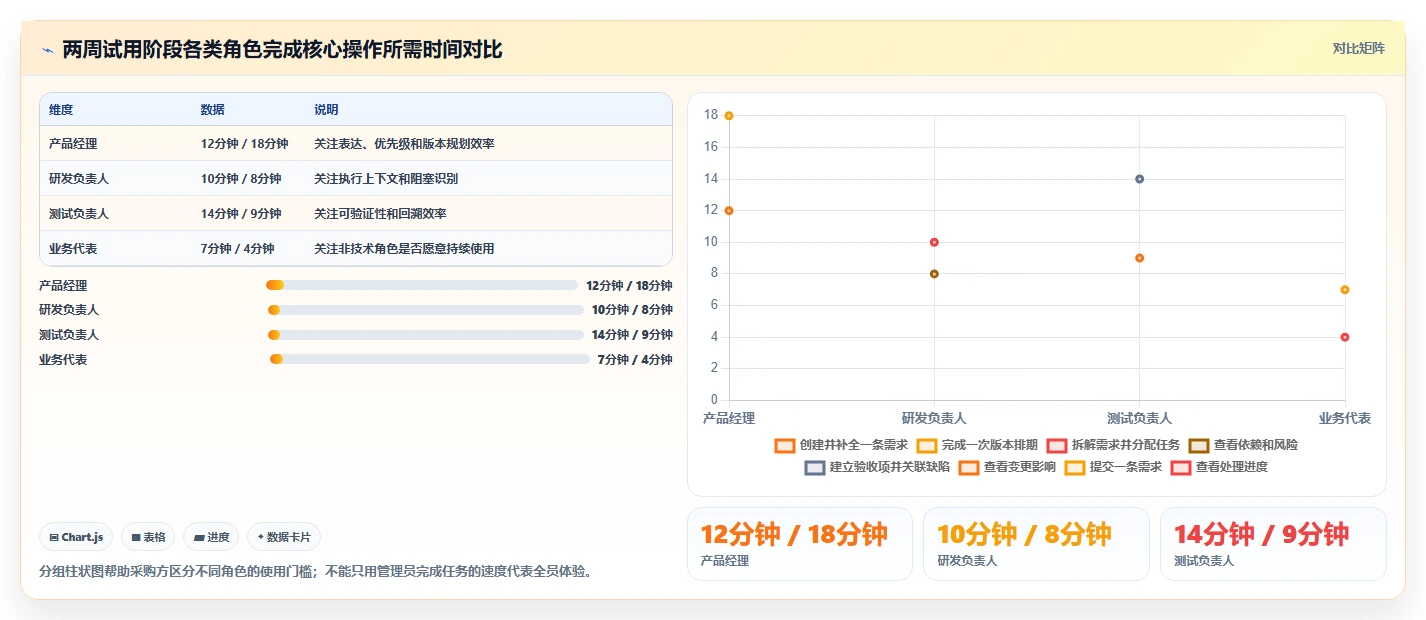Click the 业务代表 x-axis label on the chart
Viewport: 1426px width, 620px height.
tap(1345, 418)
